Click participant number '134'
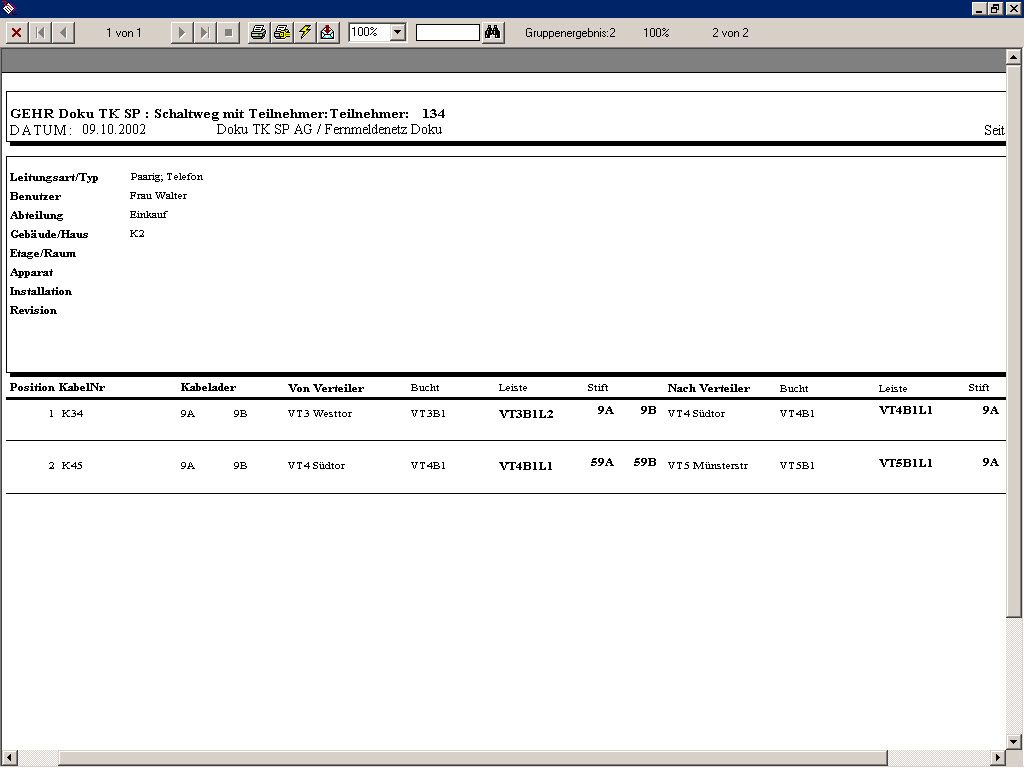Screen dimensions: 1024x768 pyautogui.click(x=434, y=114)
